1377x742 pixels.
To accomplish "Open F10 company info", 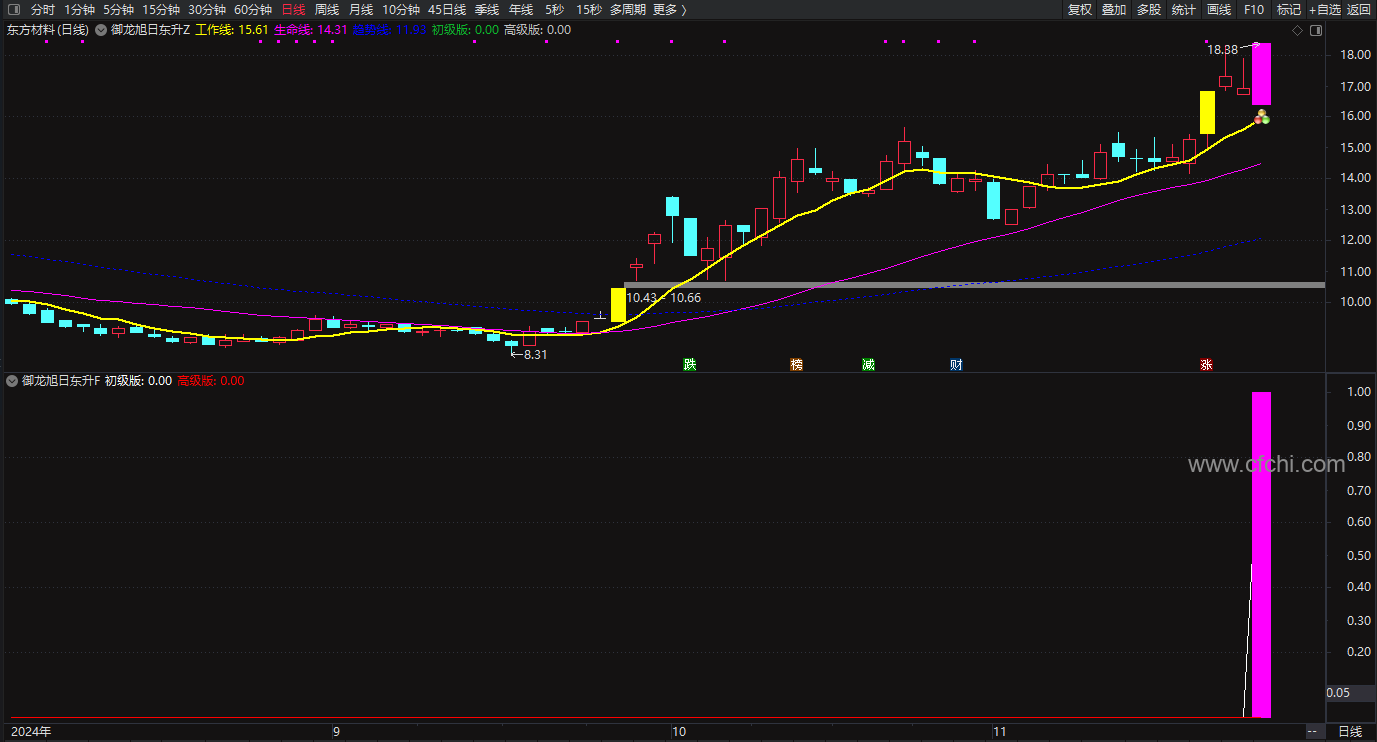I will point(1254,9).
